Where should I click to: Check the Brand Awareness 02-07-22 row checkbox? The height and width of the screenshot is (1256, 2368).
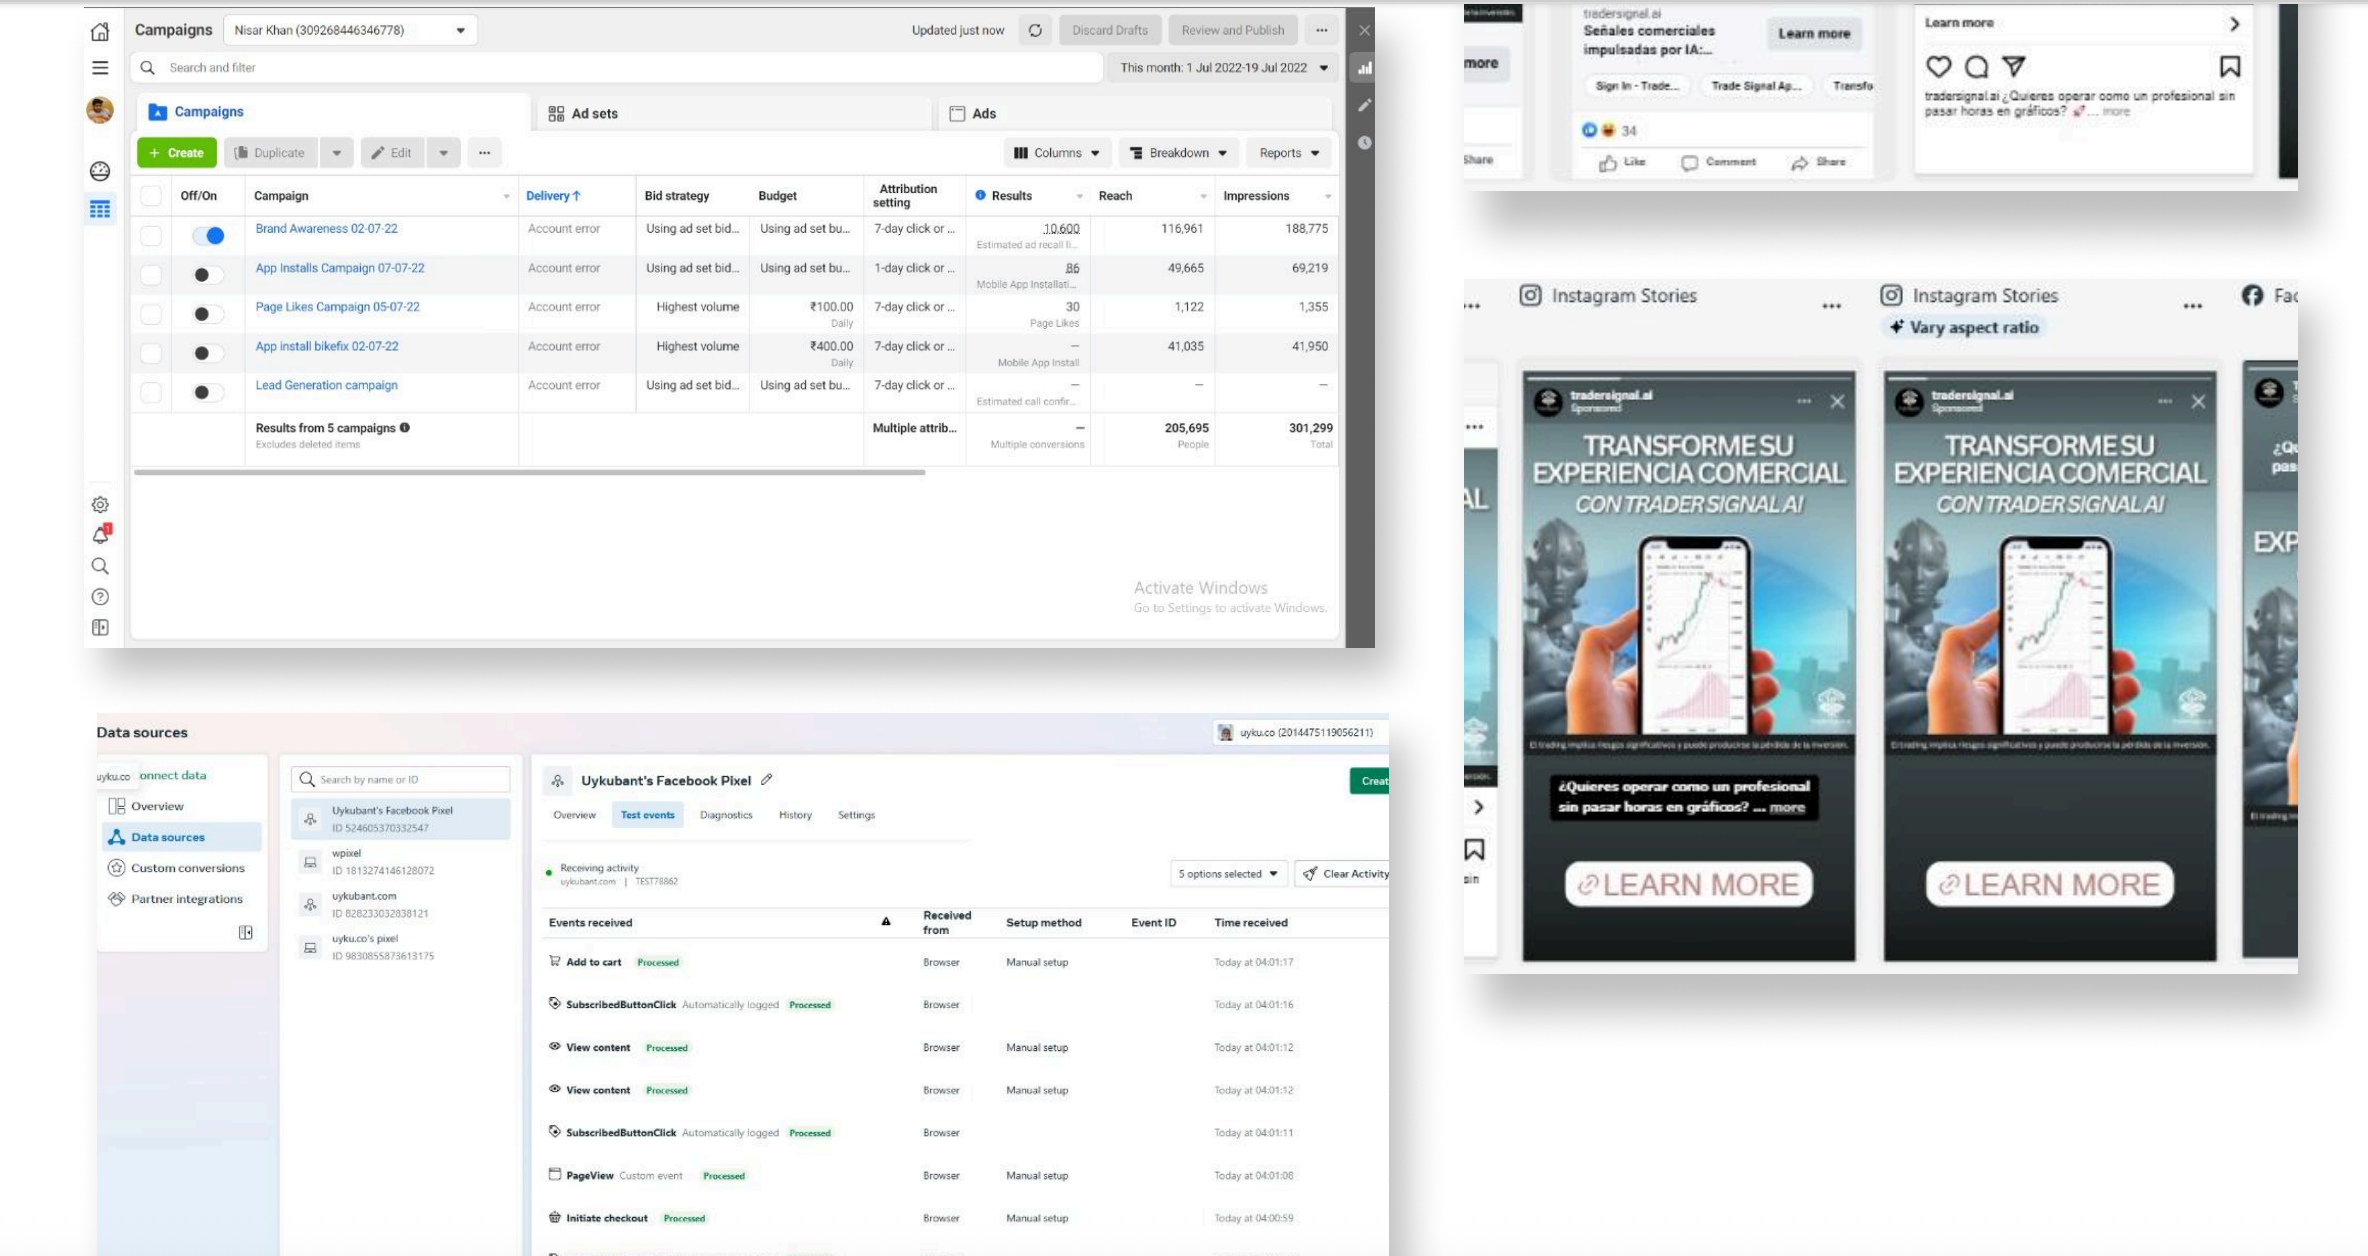(x=151, y=236)
